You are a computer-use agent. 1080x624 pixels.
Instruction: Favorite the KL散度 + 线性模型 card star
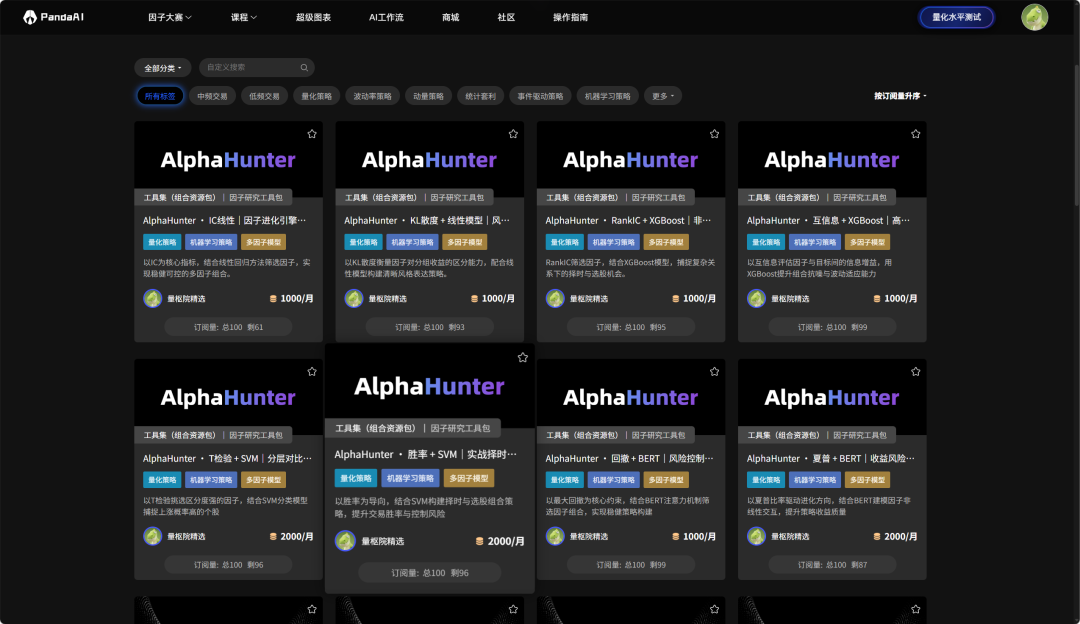513,134
